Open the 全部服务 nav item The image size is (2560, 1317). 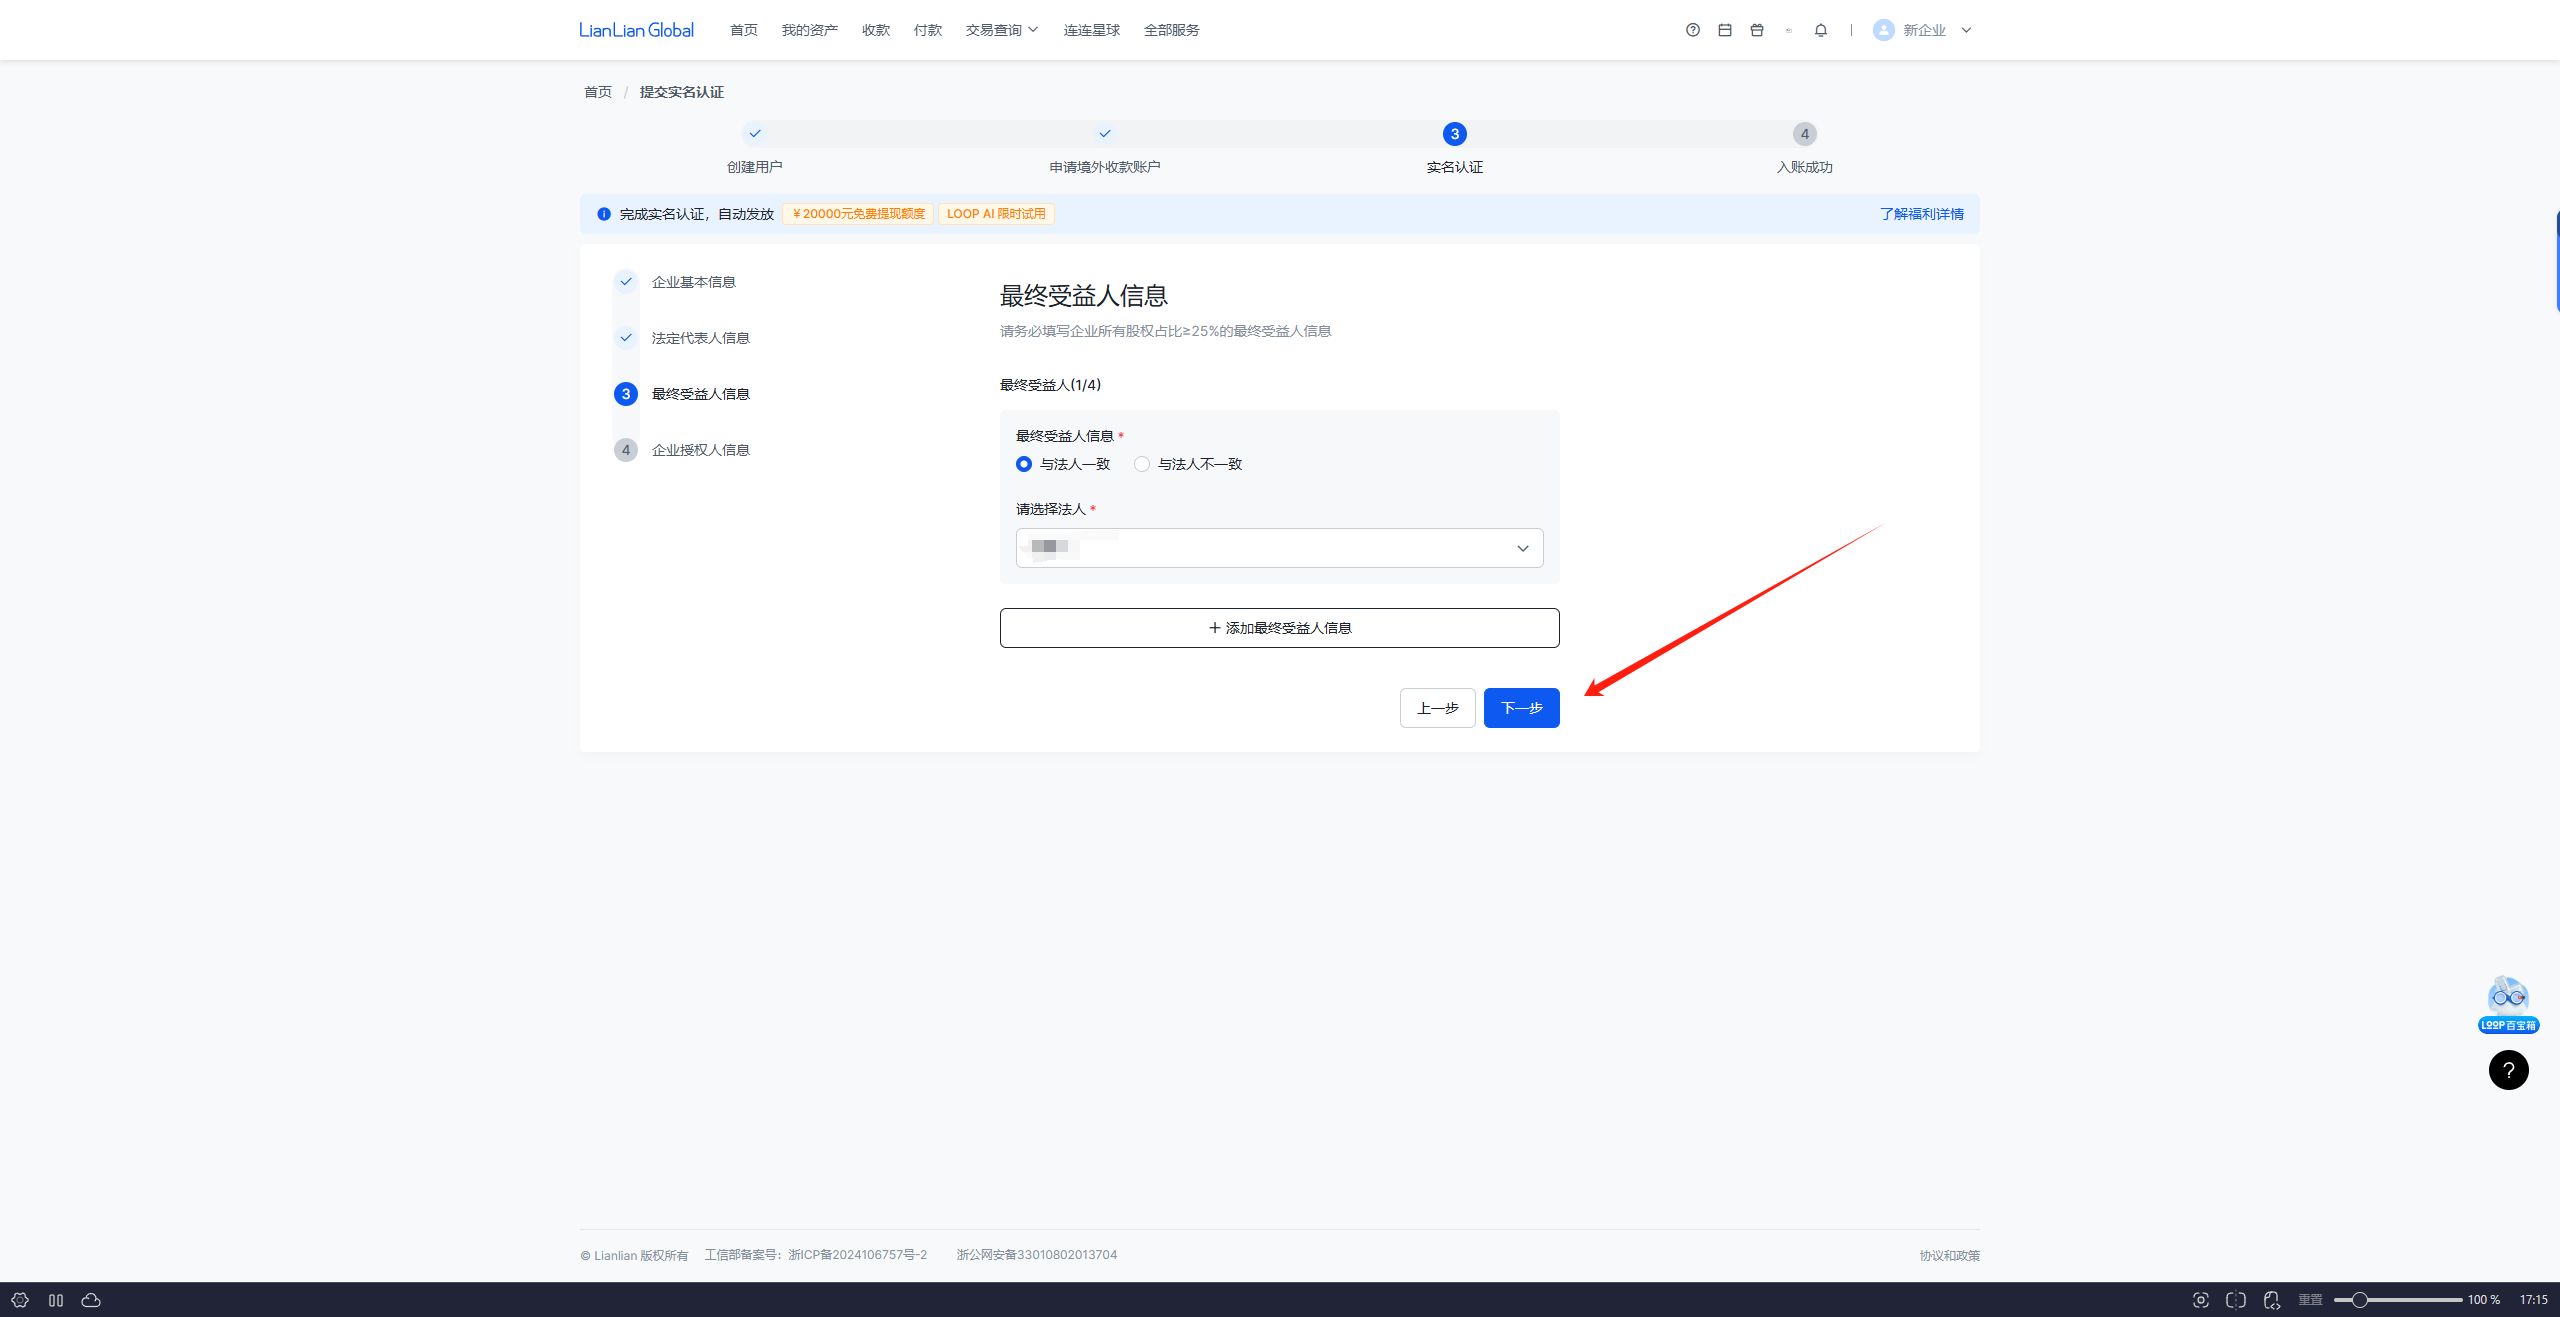(1172, 30)
